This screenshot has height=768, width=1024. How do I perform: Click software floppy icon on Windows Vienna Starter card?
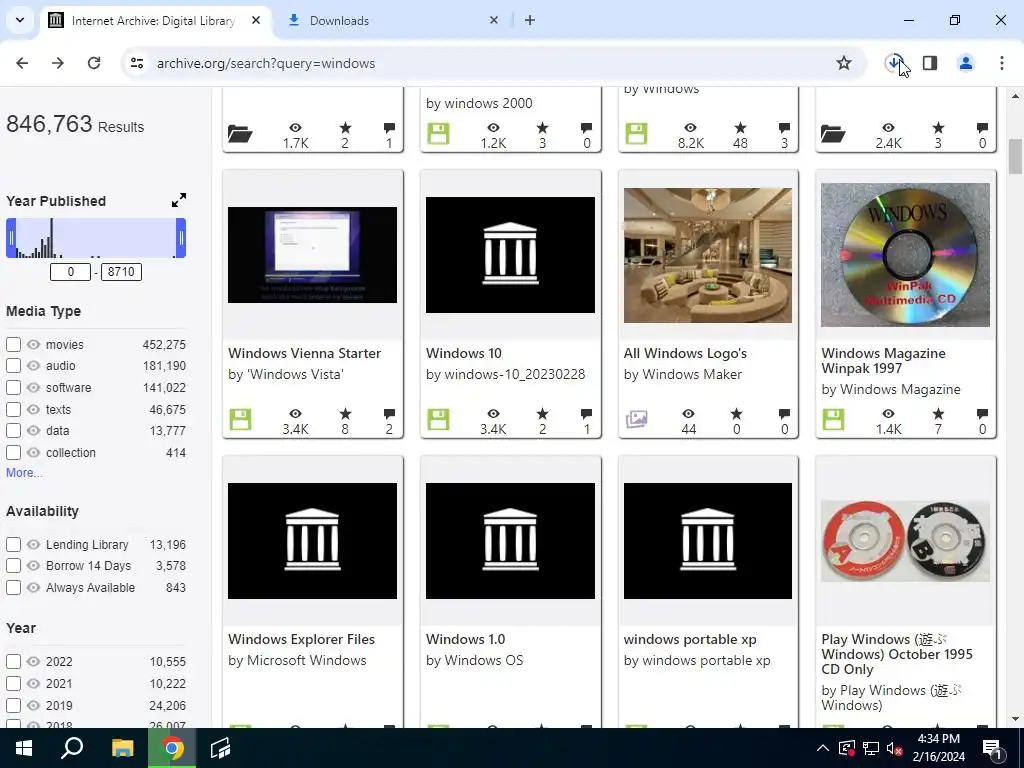[240, 419]
